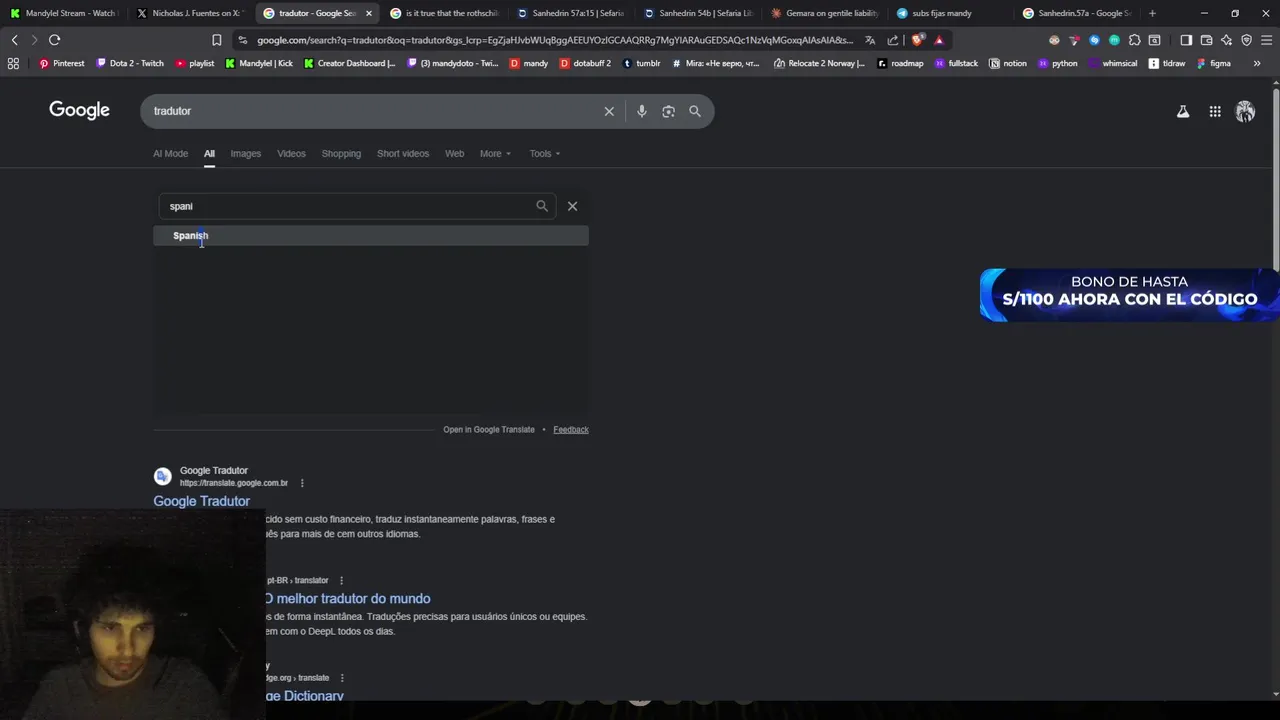The image size is (1280, 720).
Task: Bookmark this page icon in address bar
Action: click(216, 40)
